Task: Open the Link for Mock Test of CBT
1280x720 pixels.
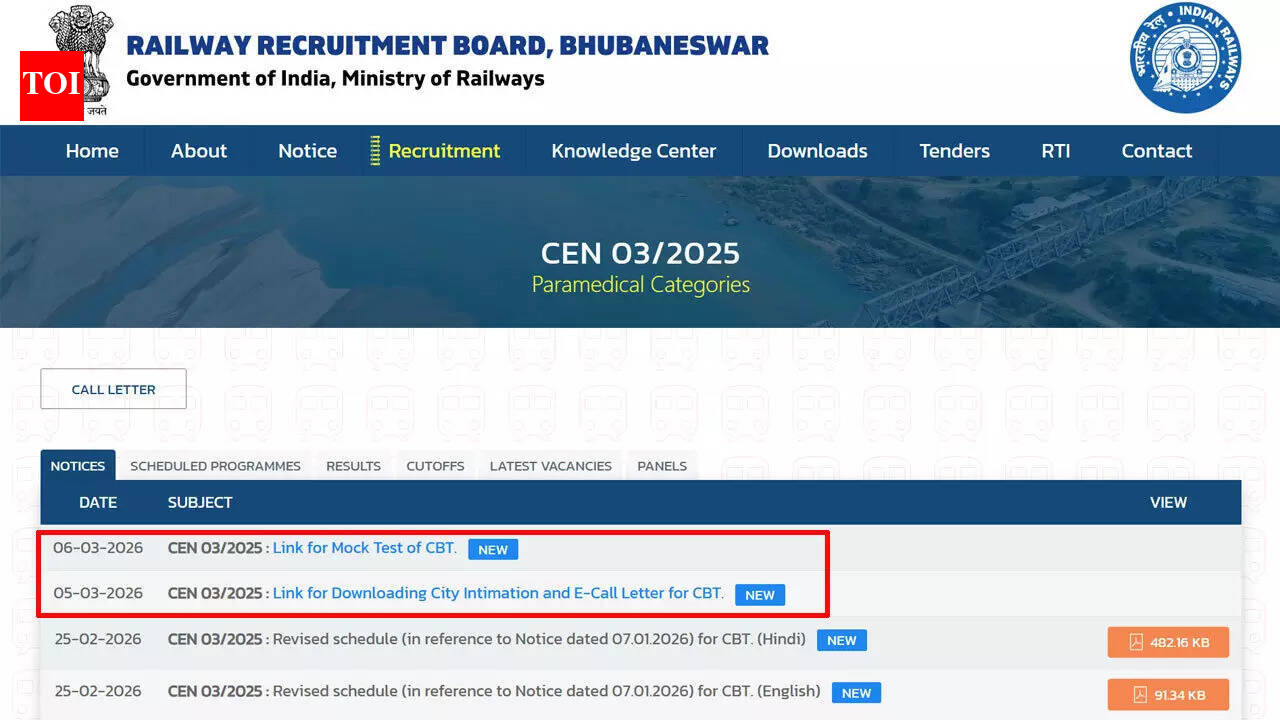Action: click(x=364, y=548)
